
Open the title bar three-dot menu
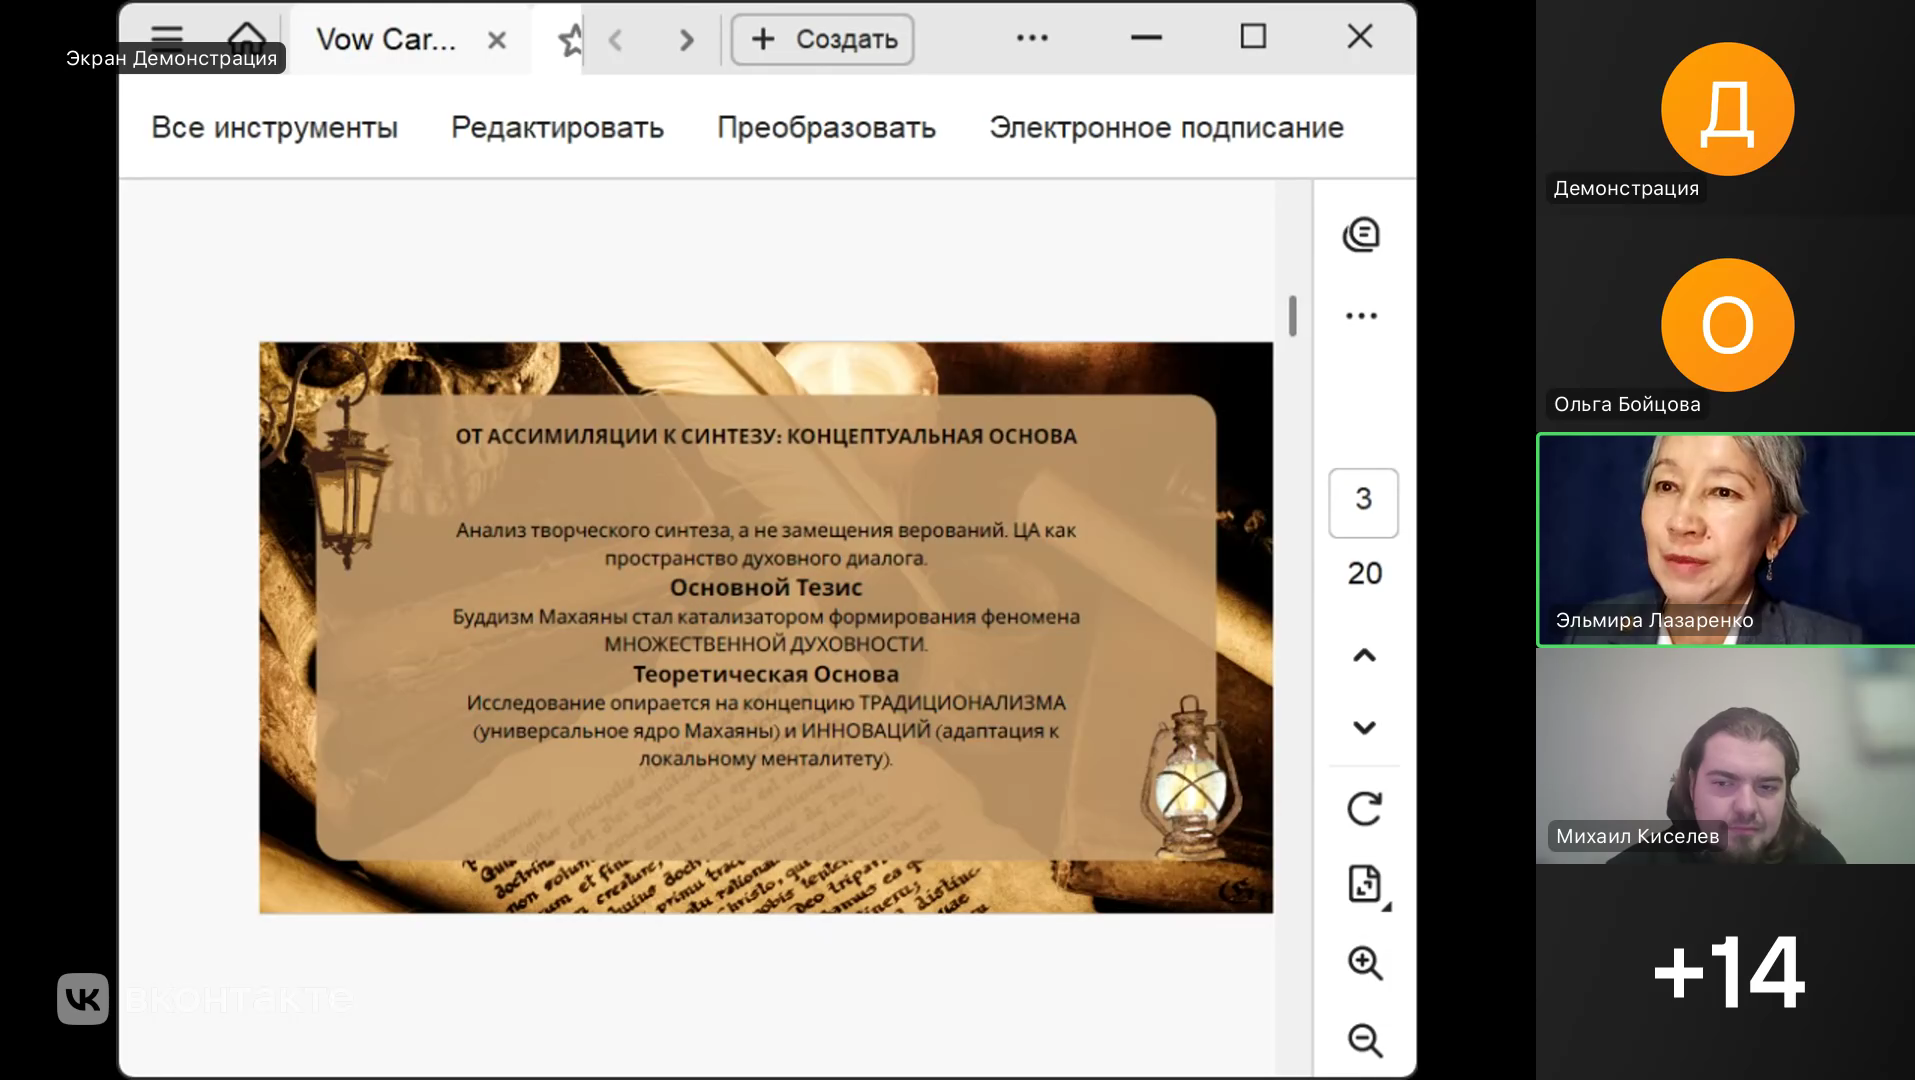pyautogui.click(x=1032, y=38)
